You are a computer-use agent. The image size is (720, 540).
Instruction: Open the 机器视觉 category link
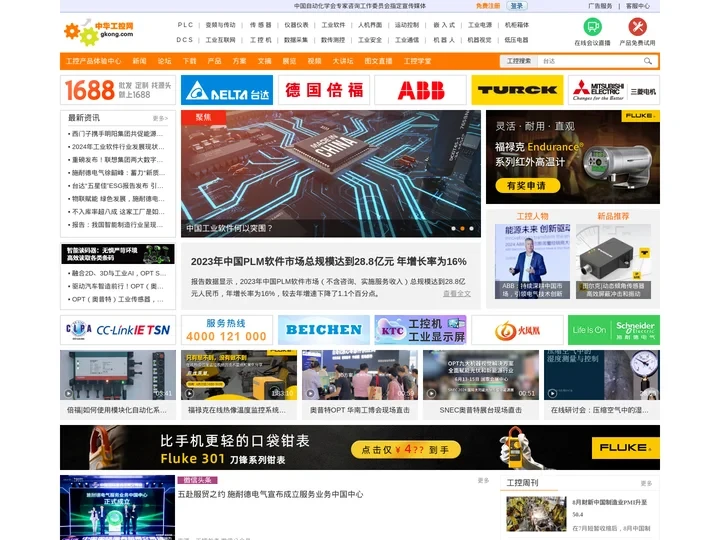coord(479,40)
